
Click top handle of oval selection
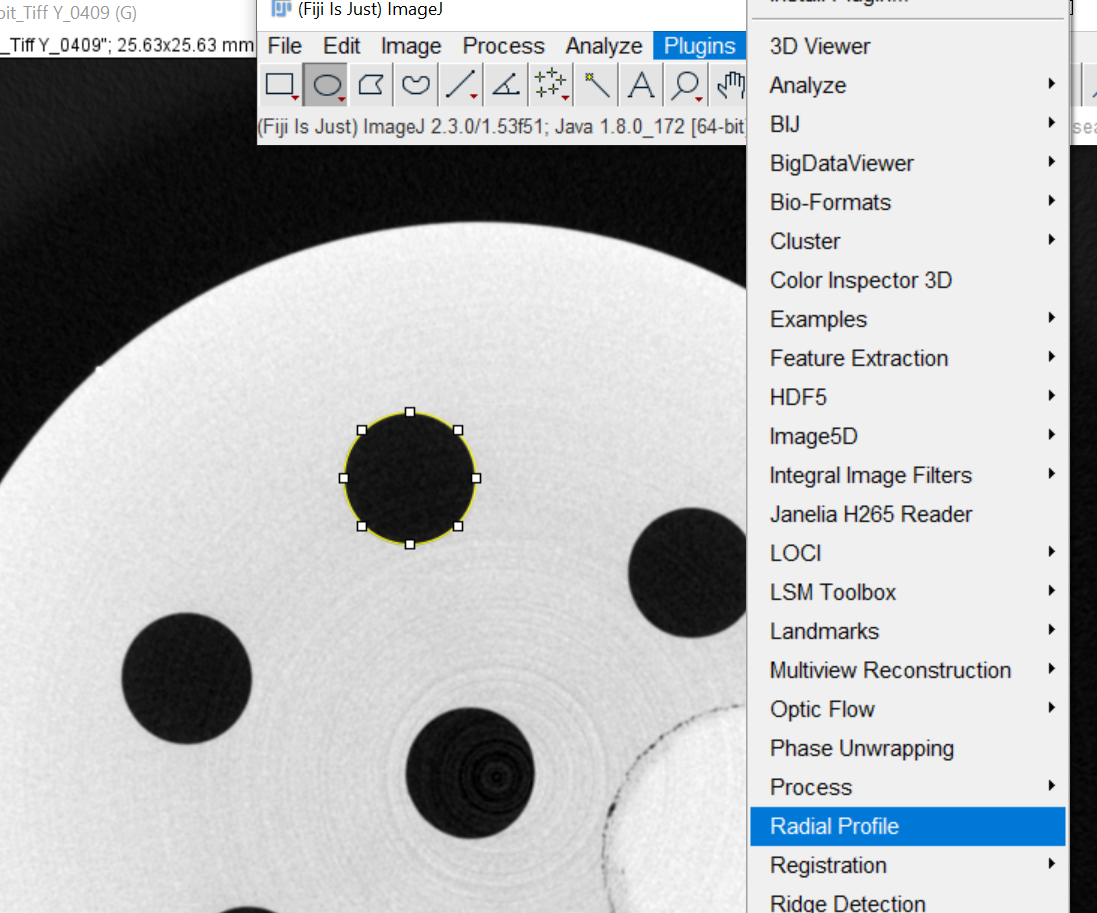click(x=410, y=413)
